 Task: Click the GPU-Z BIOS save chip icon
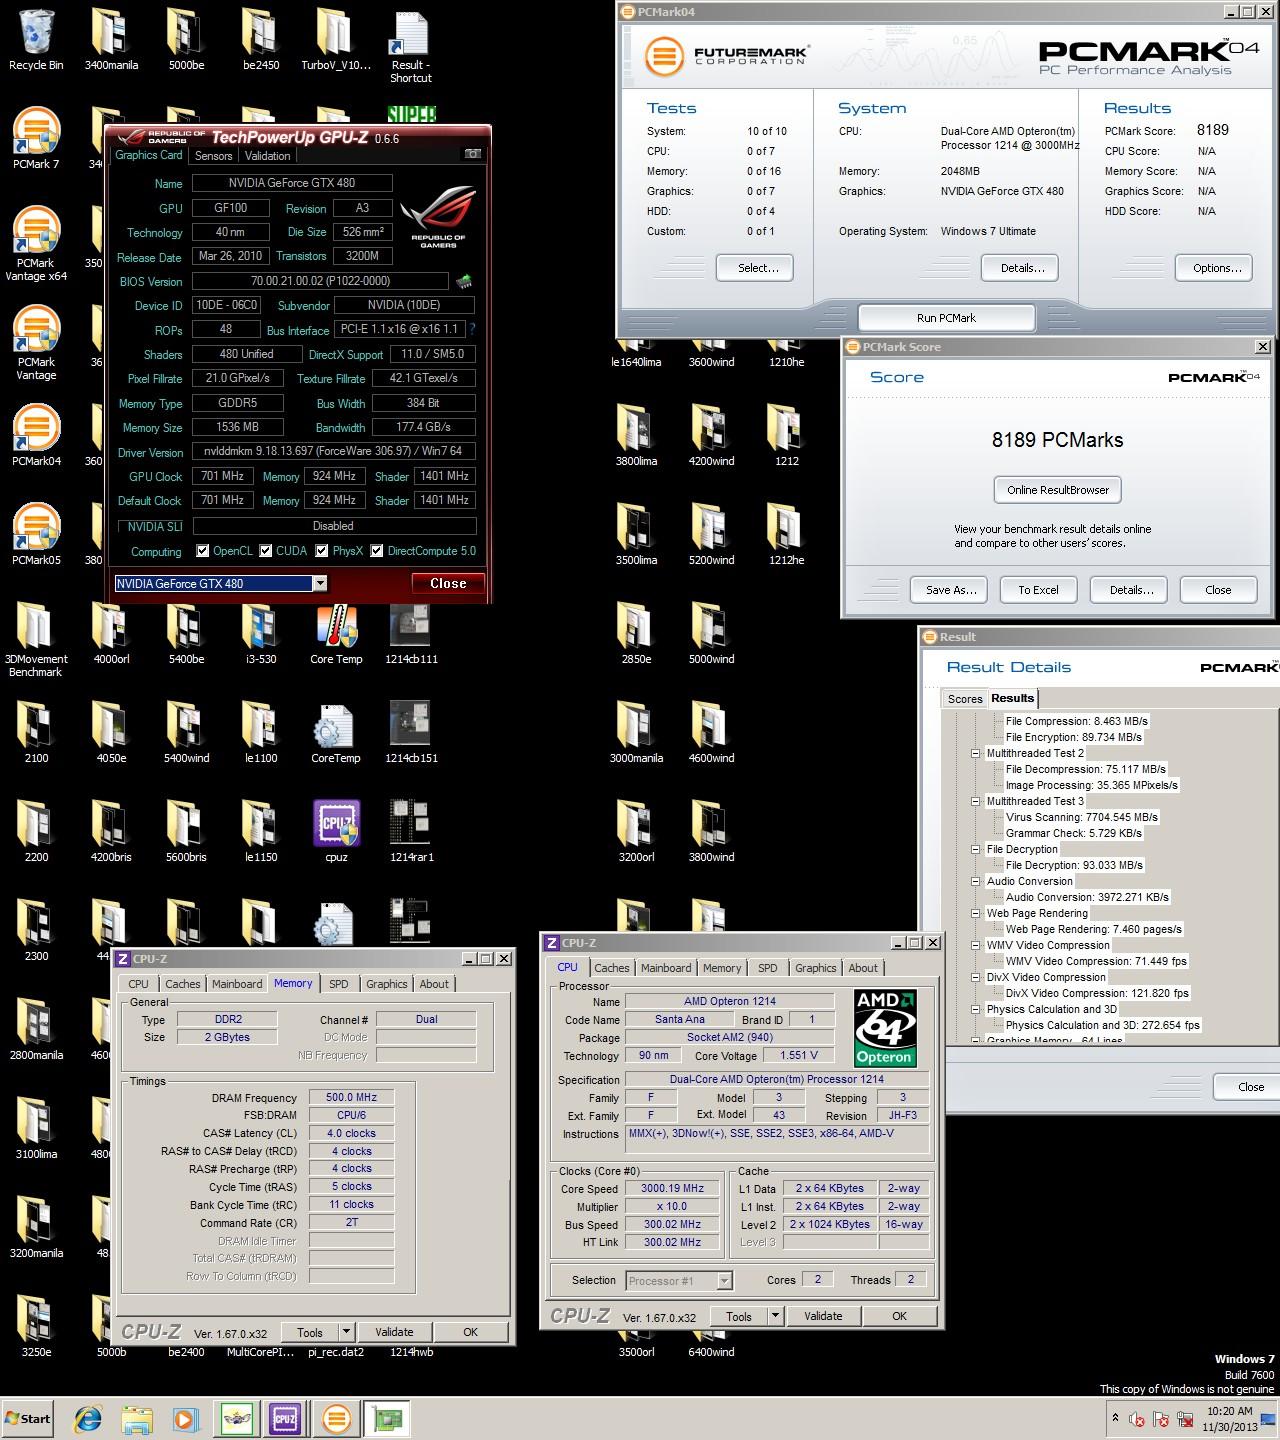coord(464,282)
